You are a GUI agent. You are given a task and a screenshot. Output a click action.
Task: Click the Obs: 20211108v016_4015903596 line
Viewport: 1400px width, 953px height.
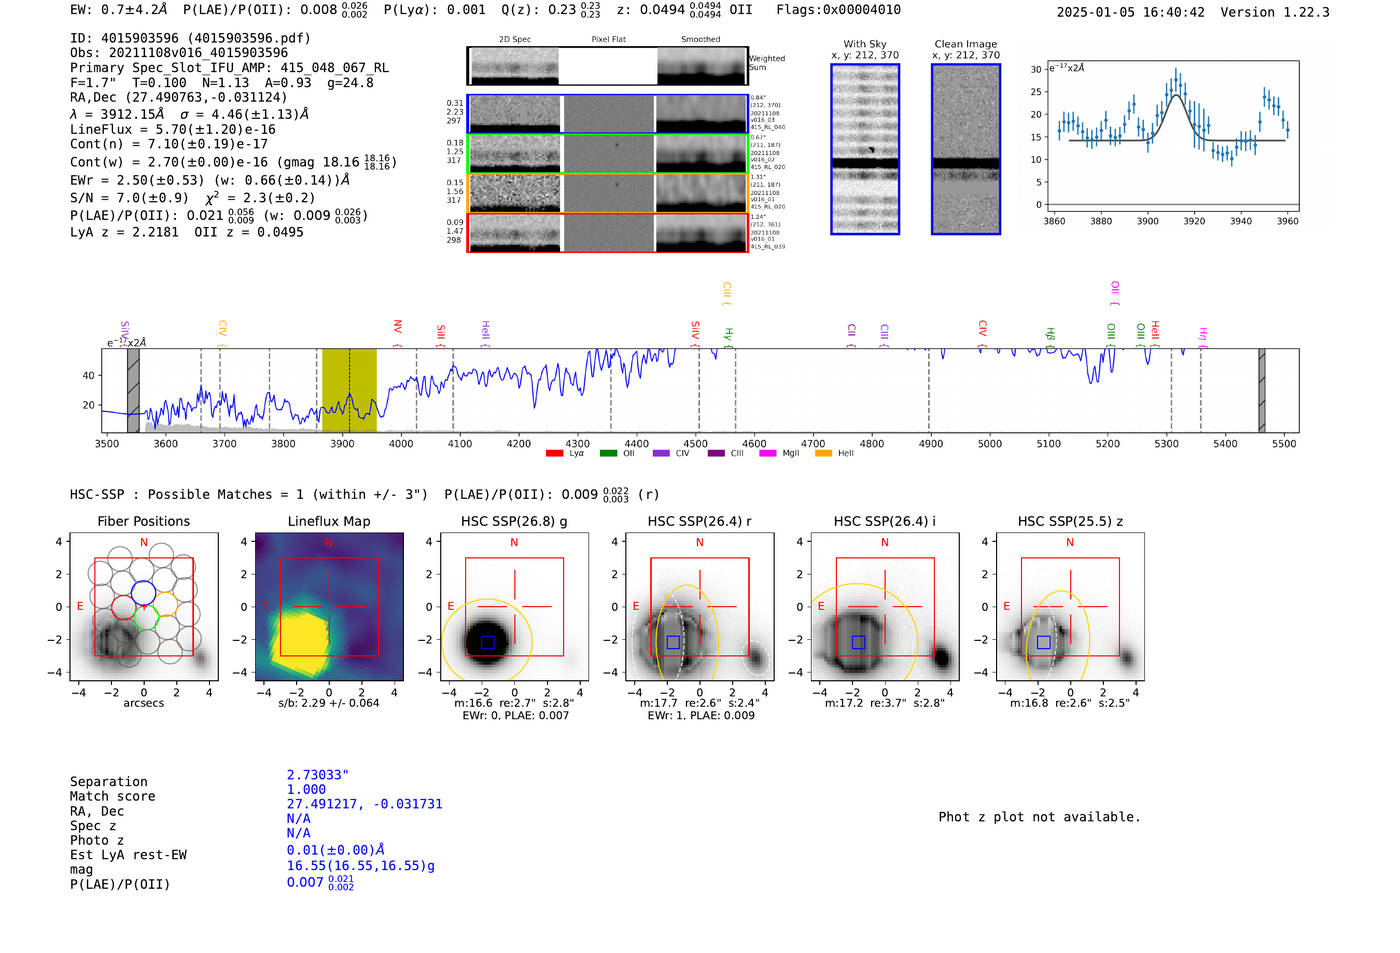point(179,53)
